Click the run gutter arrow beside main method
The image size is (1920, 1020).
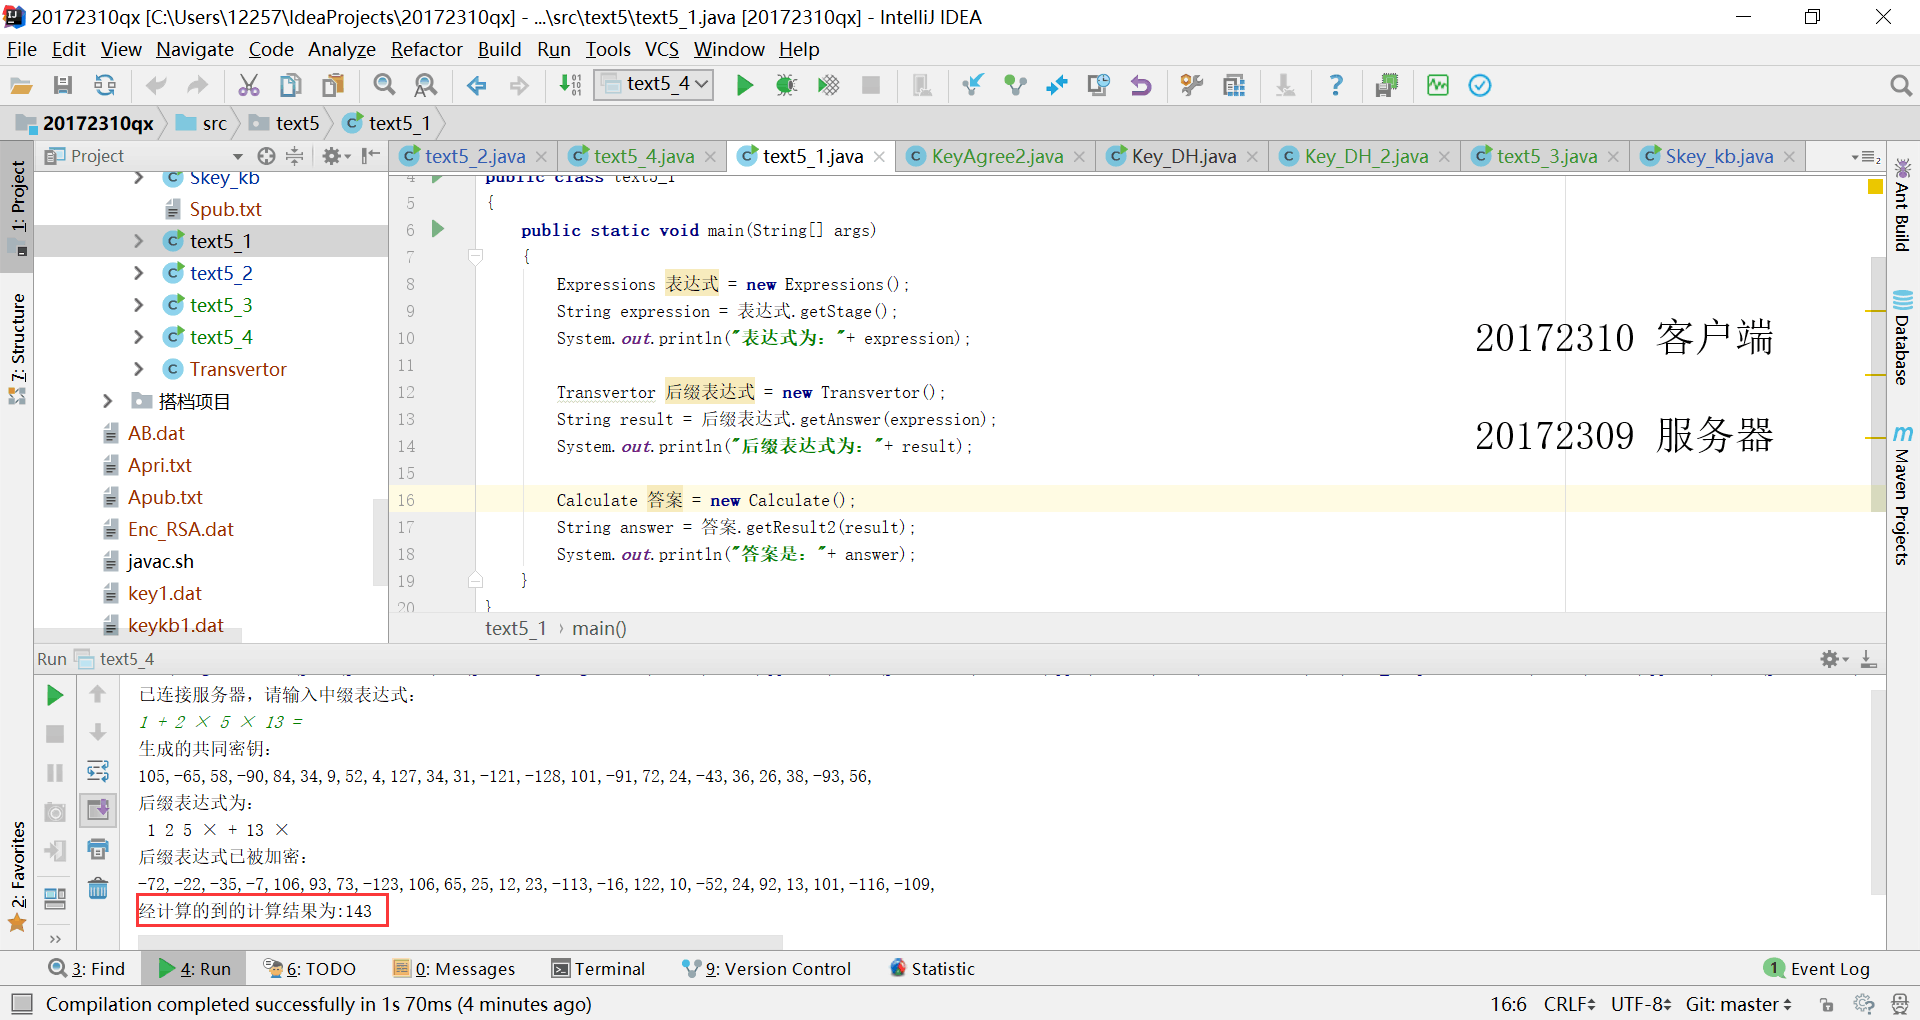pos(438,229)
